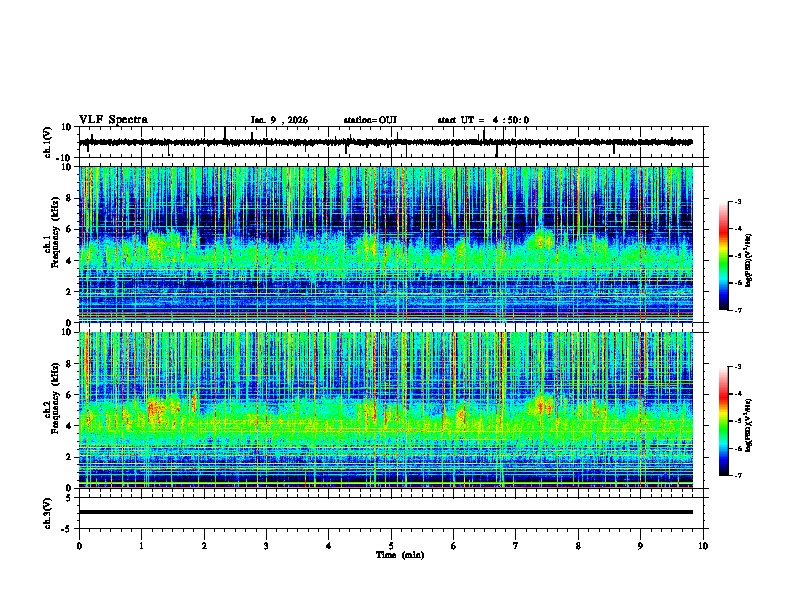Click the time axis tick label '9'
This screenshot has height=612, width=792.
640,546
